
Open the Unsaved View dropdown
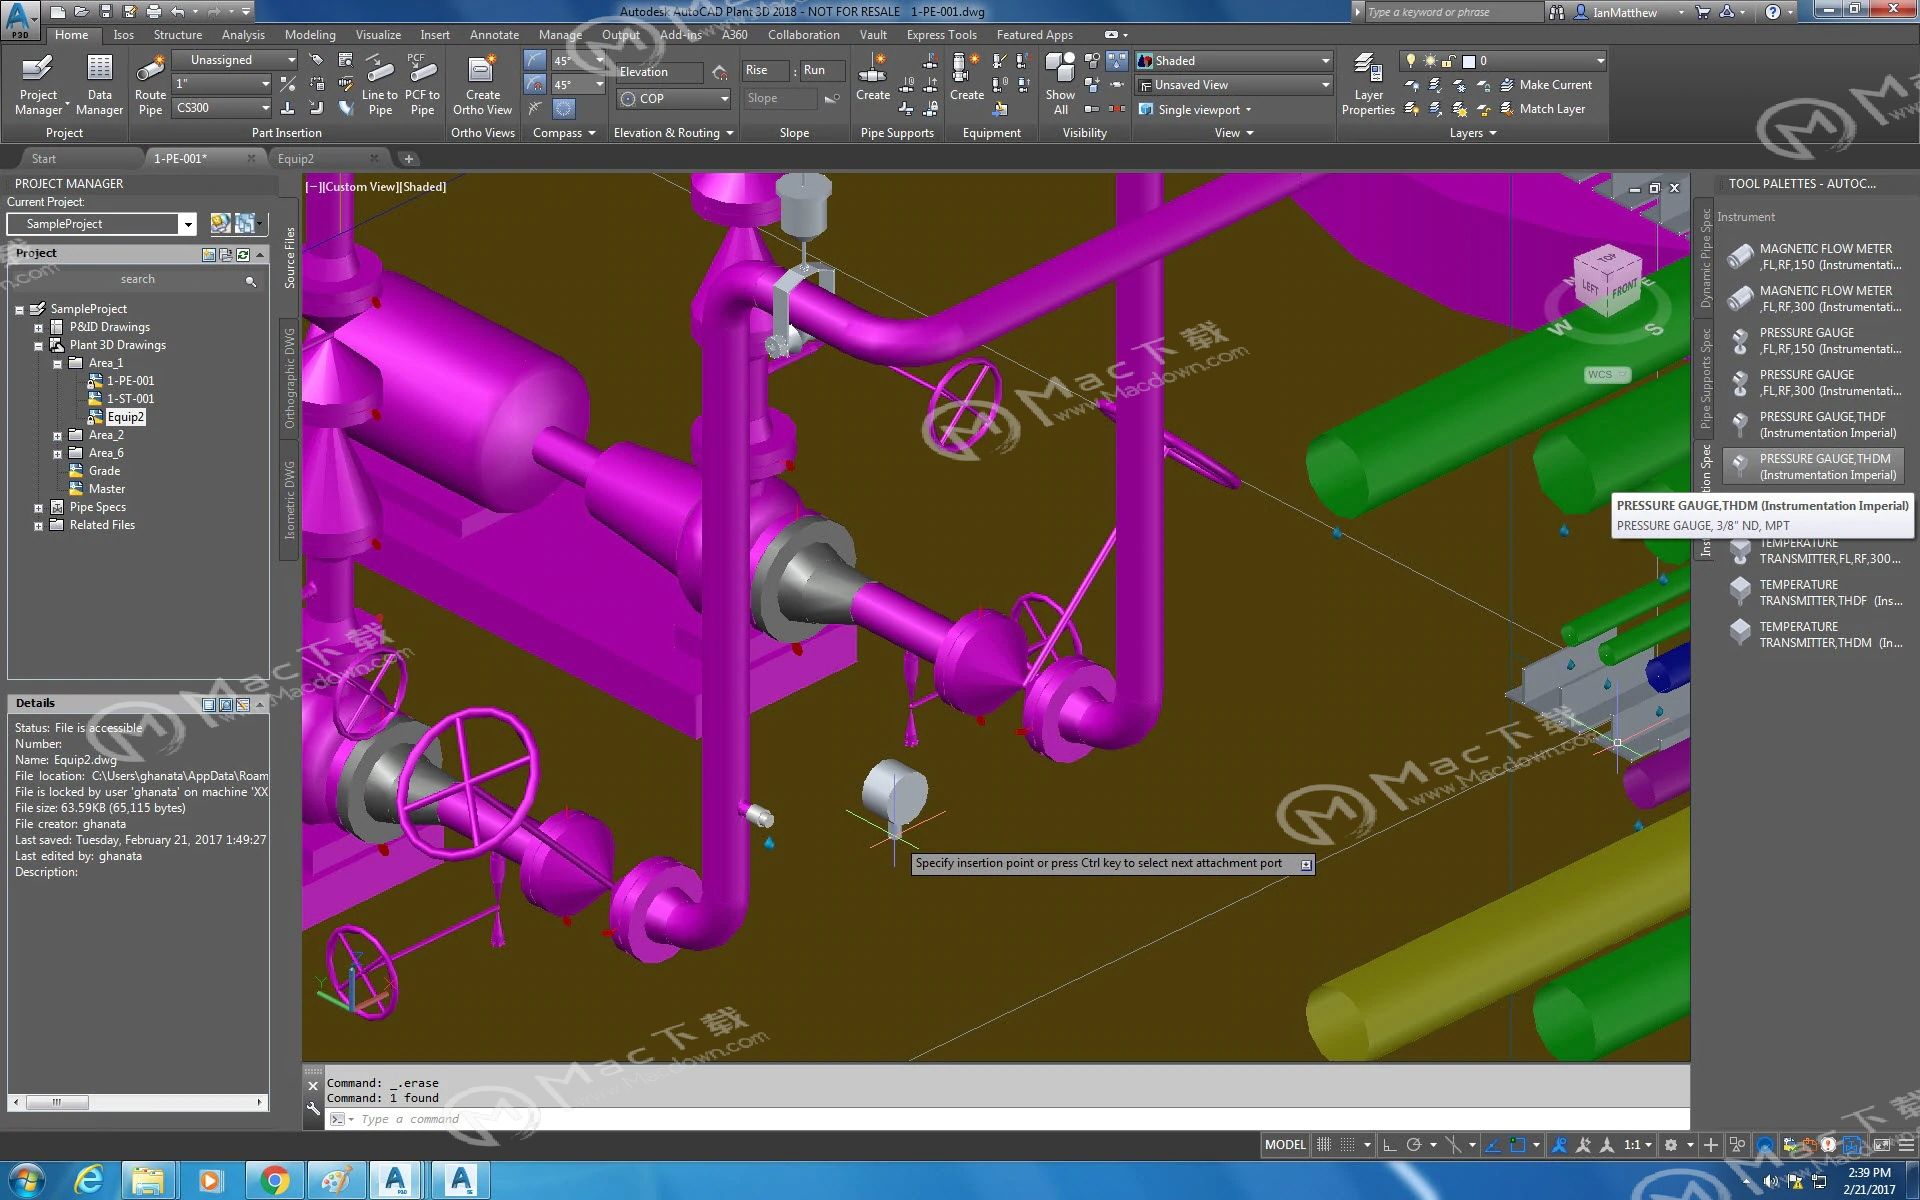click(1234, 85)
